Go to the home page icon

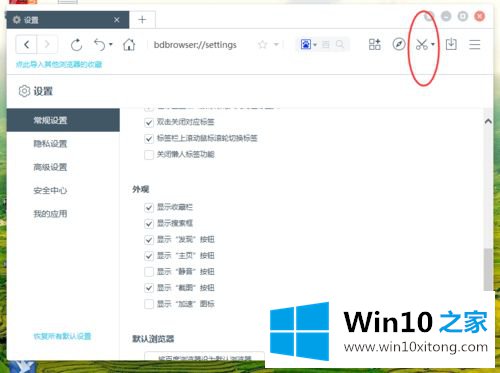pyautogui.click(x=129, y=44)
